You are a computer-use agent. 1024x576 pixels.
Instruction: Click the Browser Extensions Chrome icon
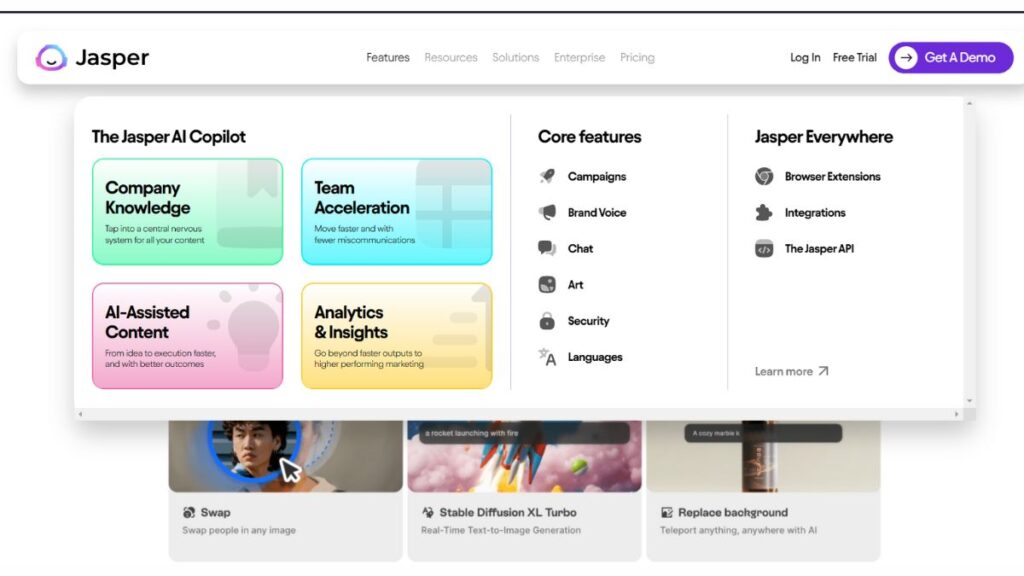[x=764, y=177]
